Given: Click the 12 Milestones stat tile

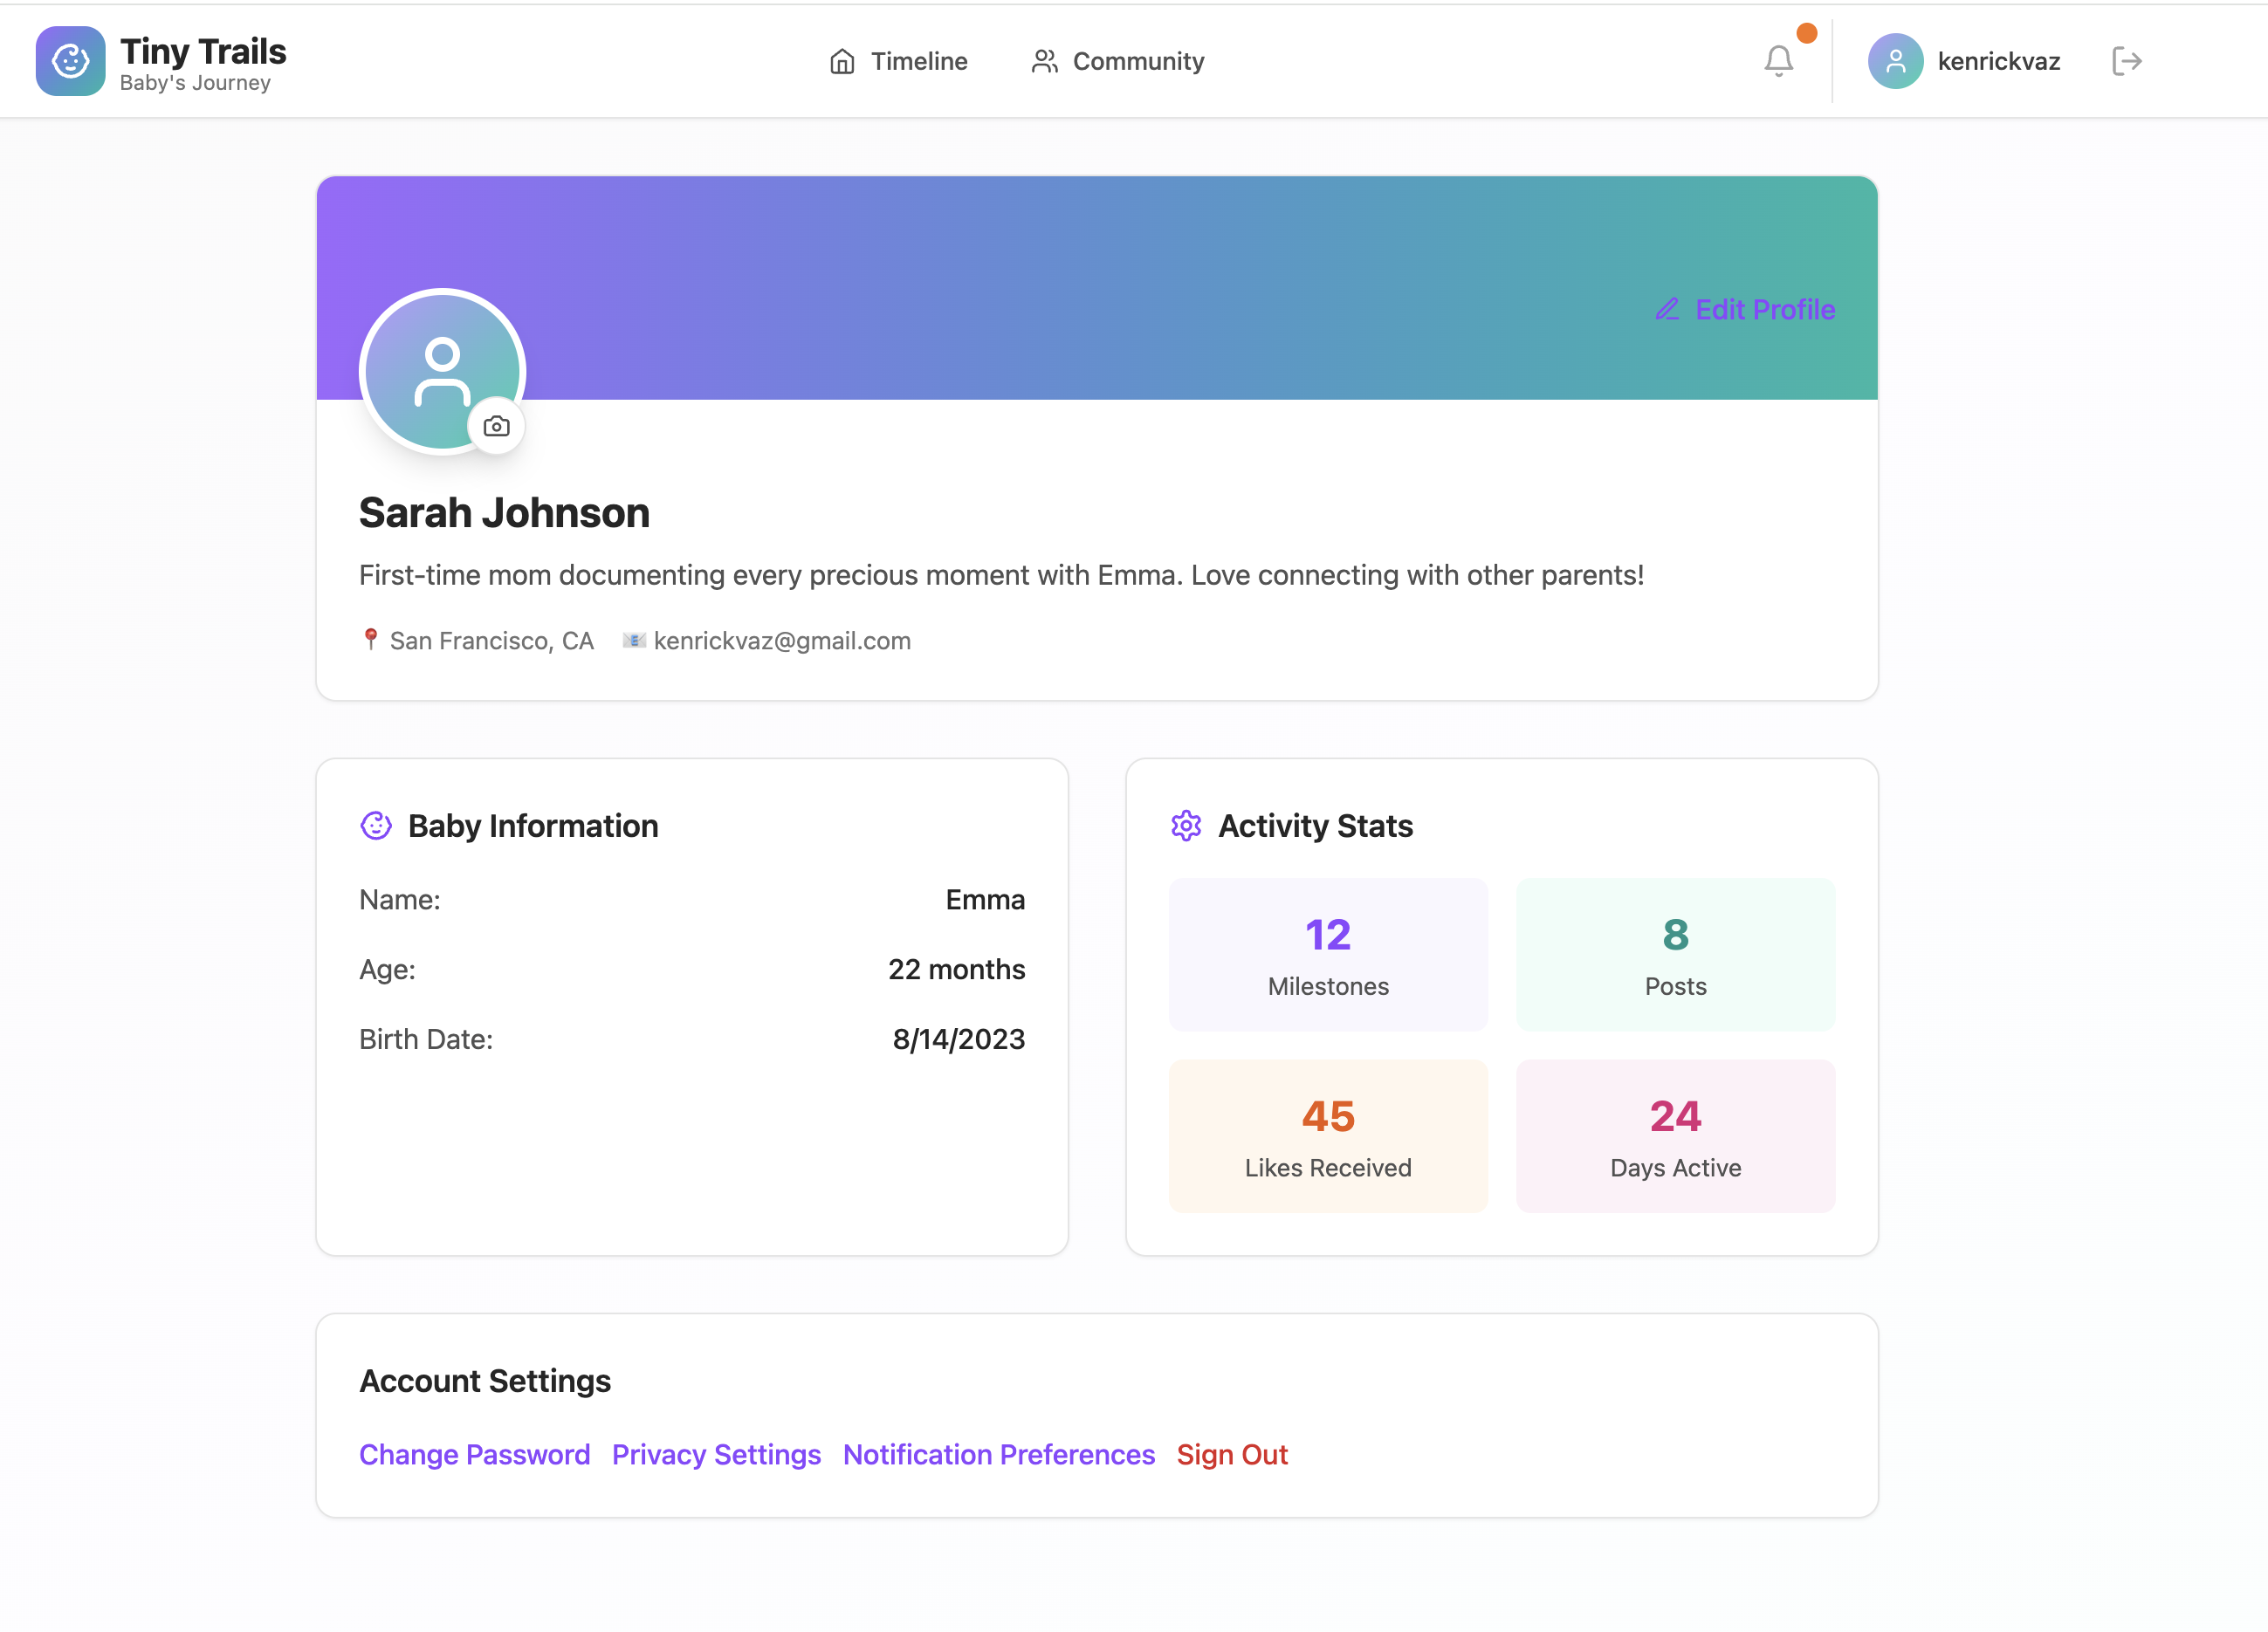Looking at the screenshot, I should point(1328,955).
